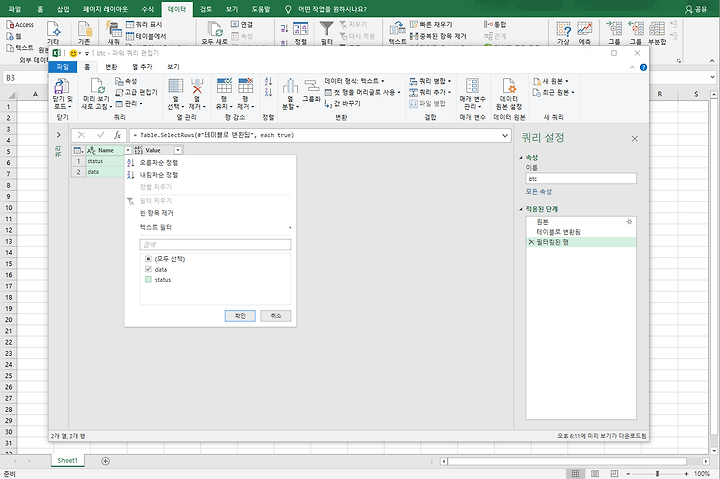
Task: Click the filter search (검색) field
Action: point(215,244)
